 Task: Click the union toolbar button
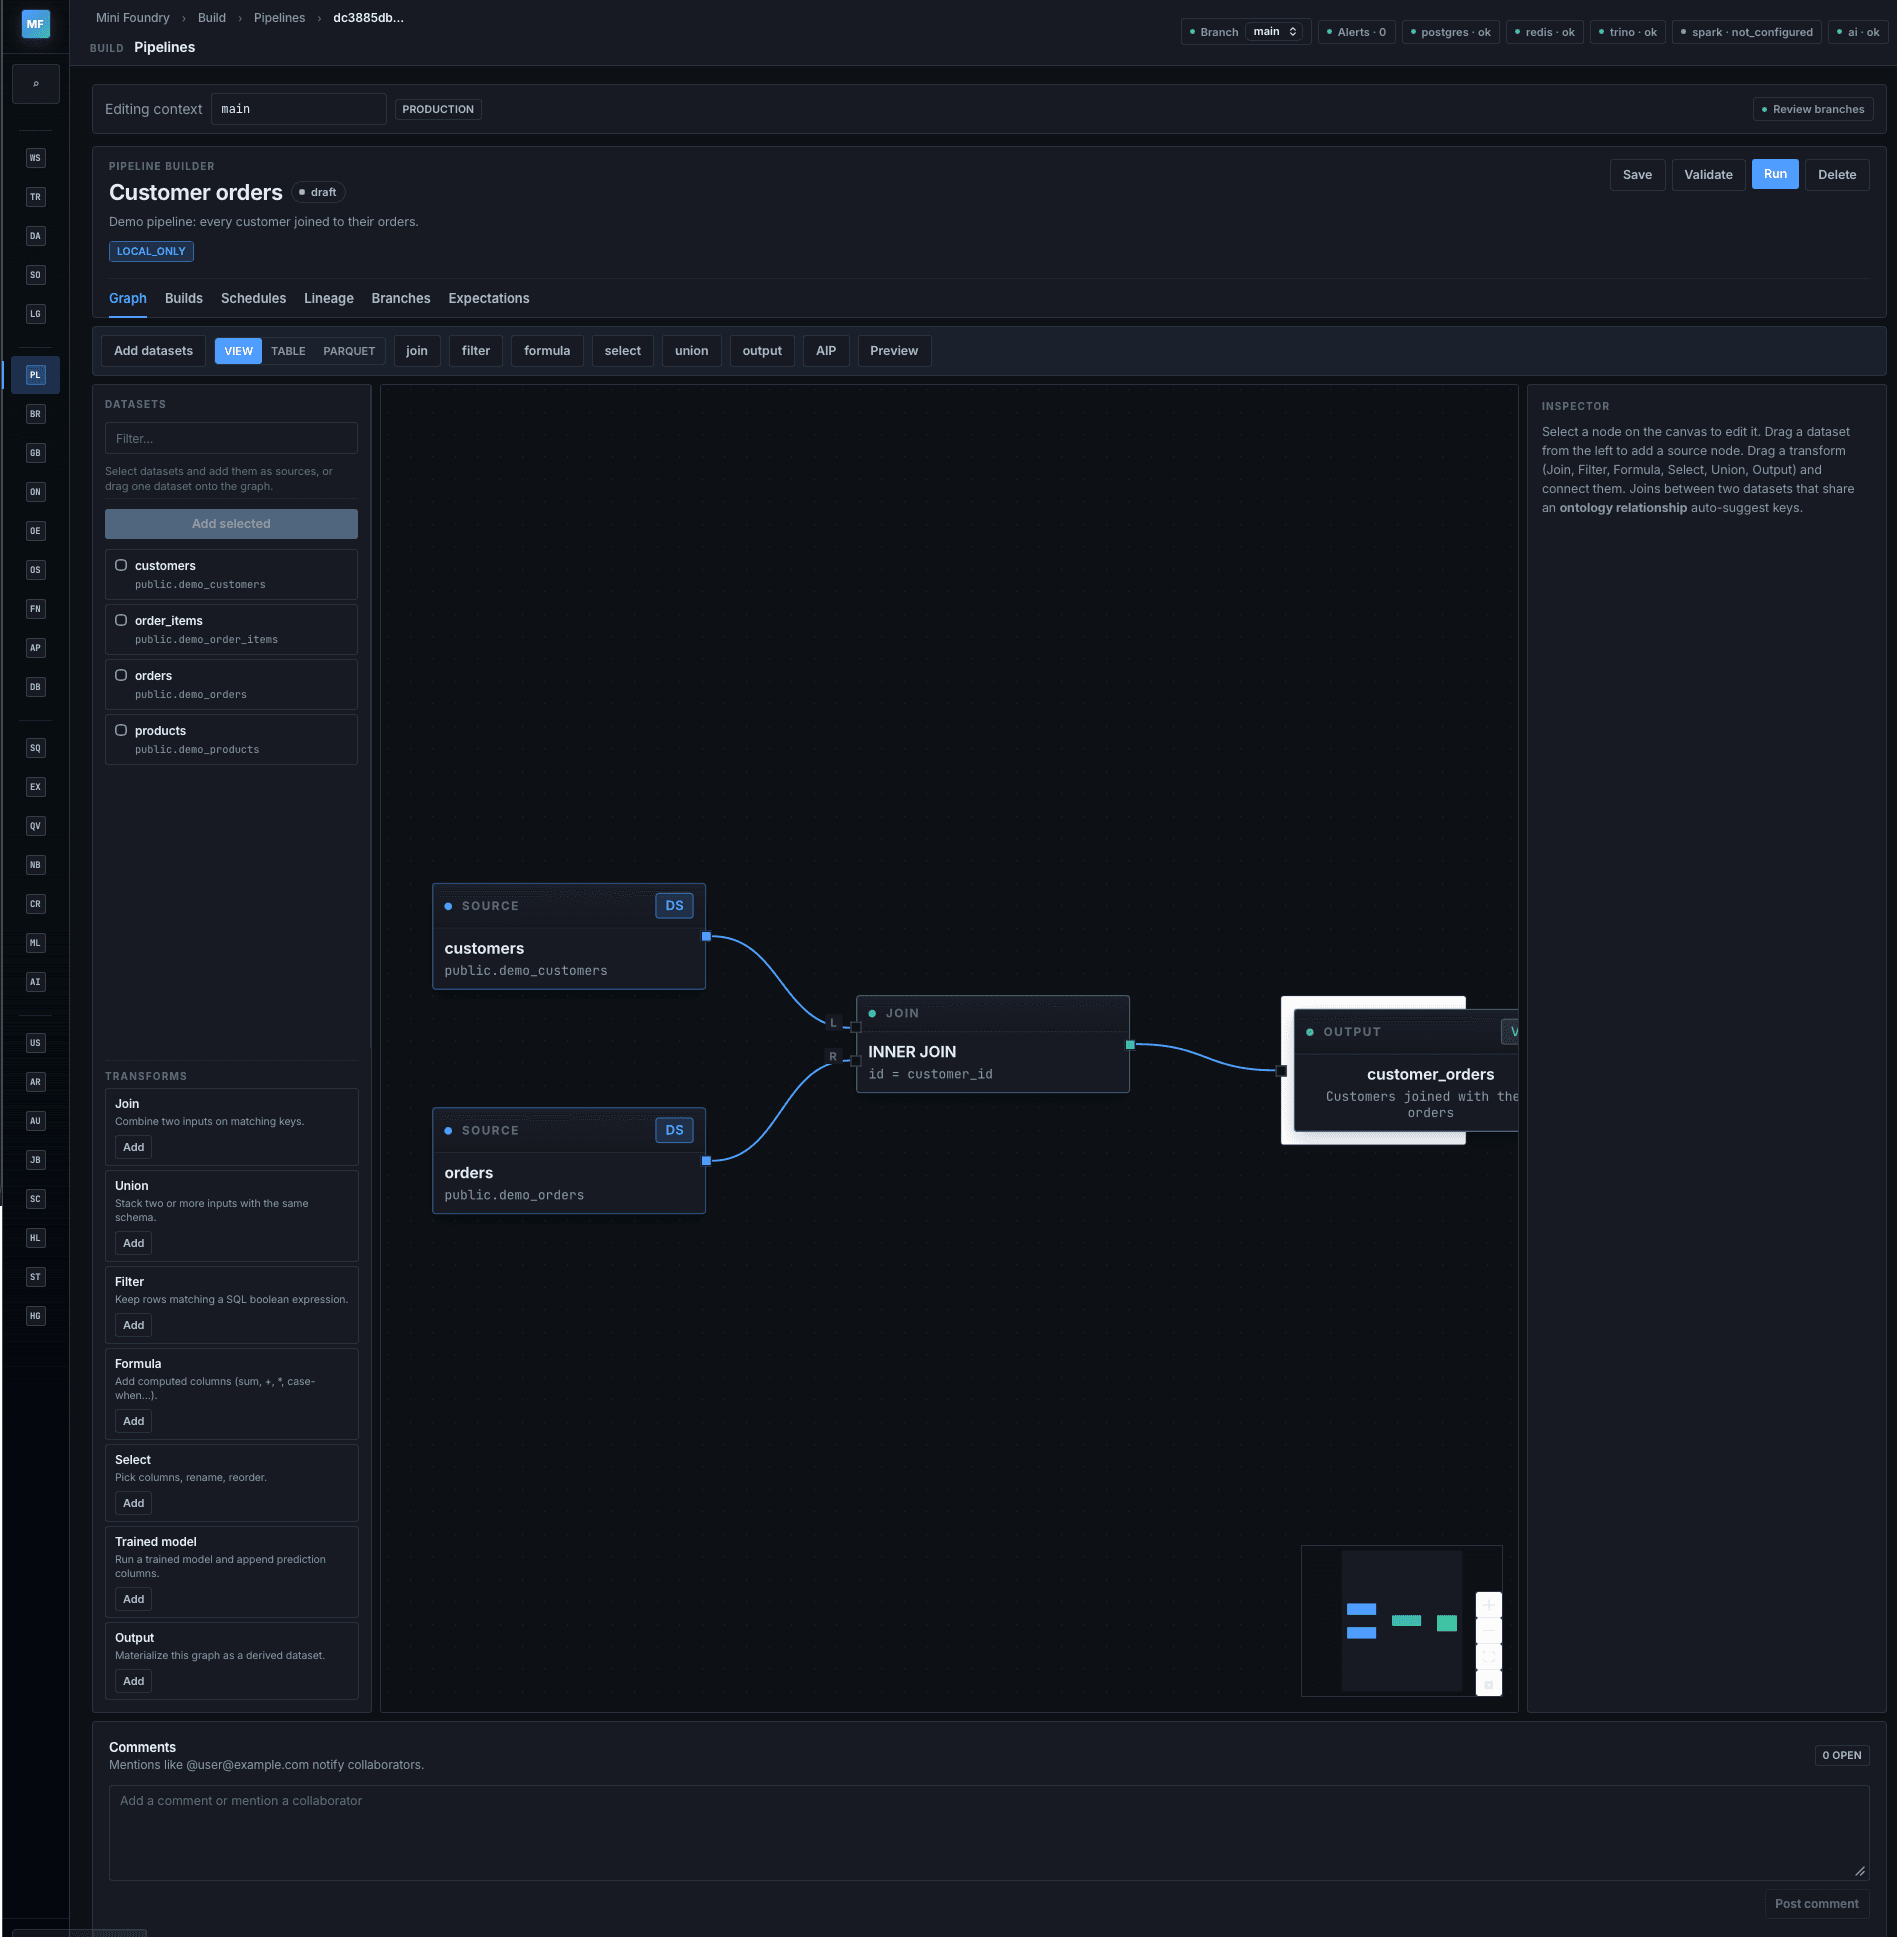click(691, 351)
